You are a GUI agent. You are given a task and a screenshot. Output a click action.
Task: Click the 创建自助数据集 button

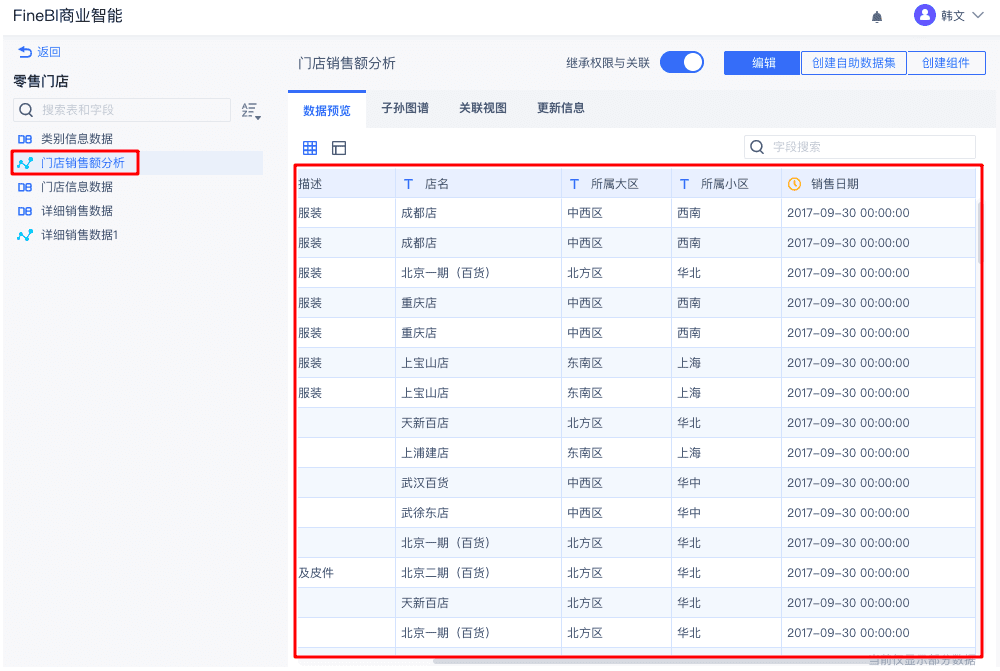tap(853, 62)
